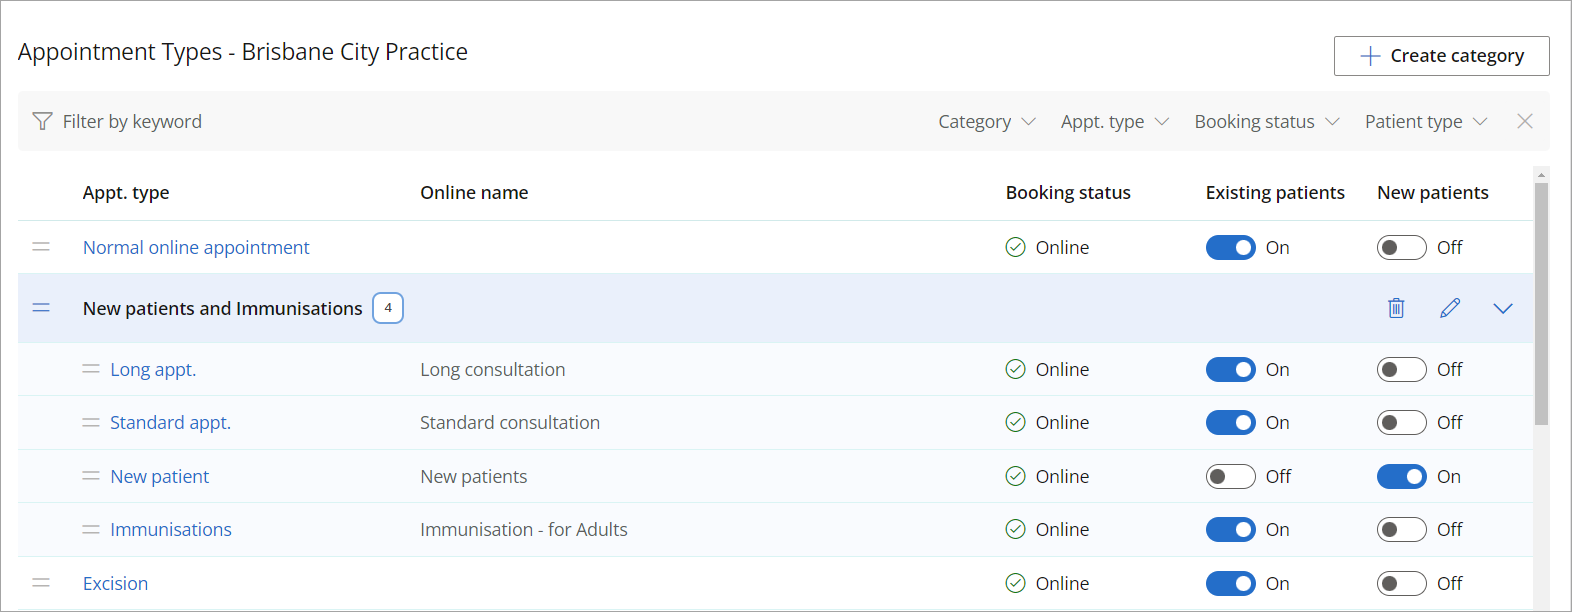The height and width of the screenshot is (612, 1572).
Task: Click Create category button
Action: [1441, 56]
